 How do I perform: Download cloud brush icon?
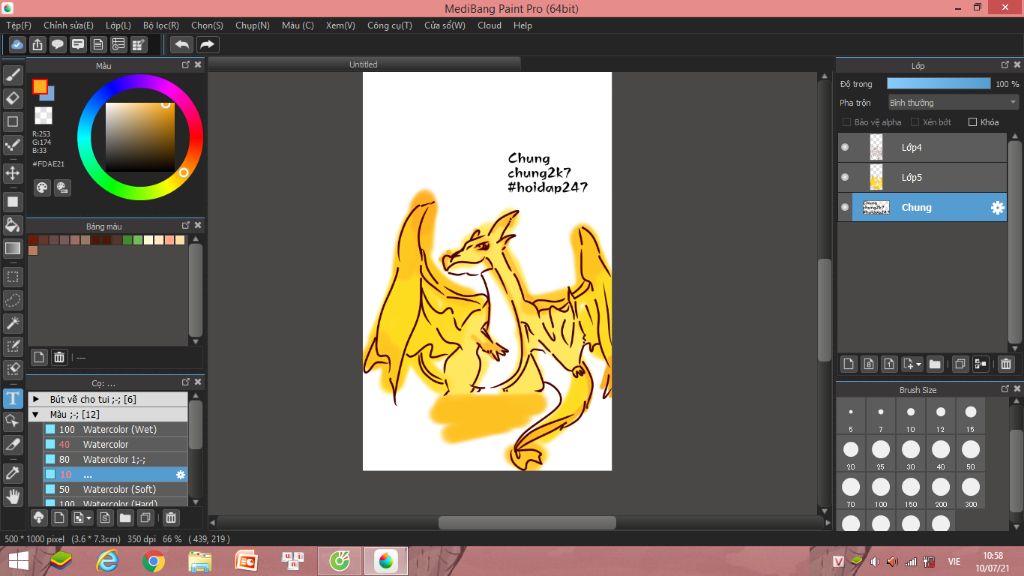tap(39, 518)
